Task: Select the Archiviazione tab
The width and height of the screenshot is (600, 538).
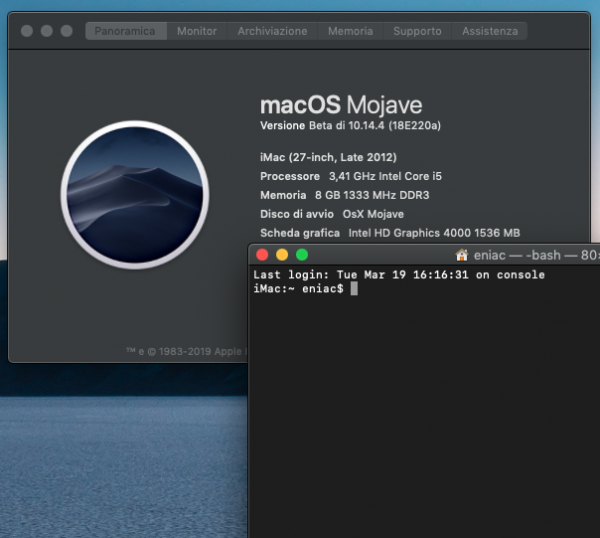Action: (272, 31)
